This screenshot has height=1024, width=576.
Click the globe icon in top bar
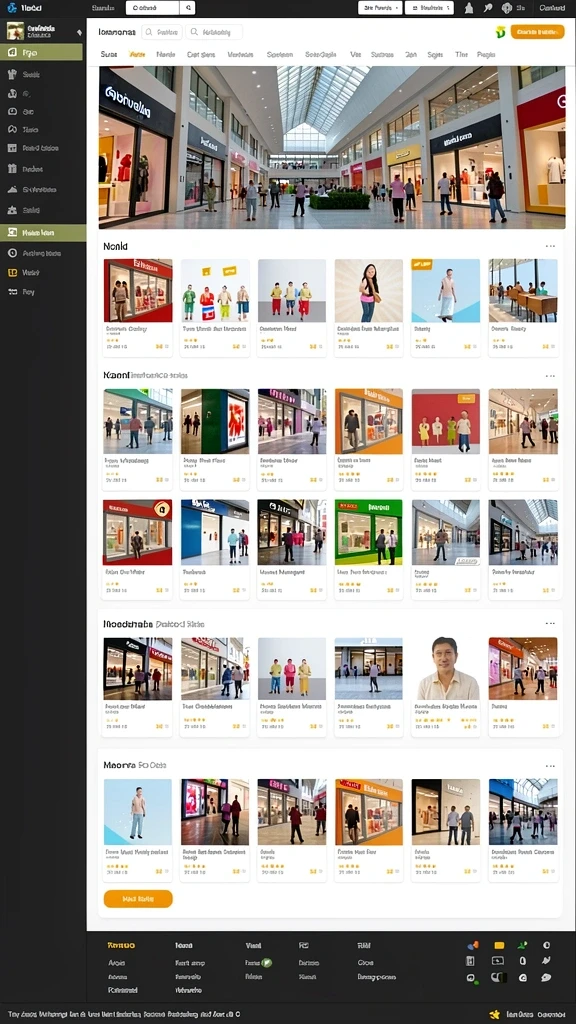click(507, 8)
